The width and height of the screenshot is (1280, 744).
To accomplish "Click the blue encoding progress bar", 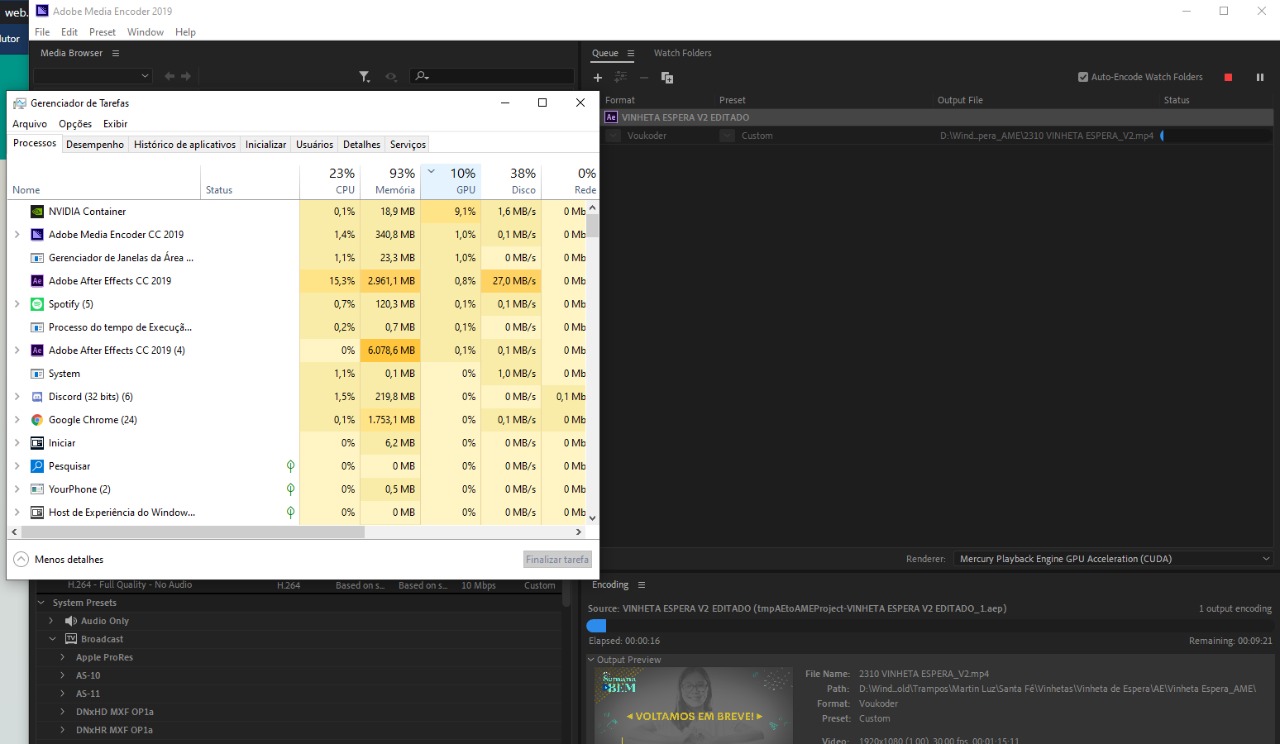I will coord(597,625).
